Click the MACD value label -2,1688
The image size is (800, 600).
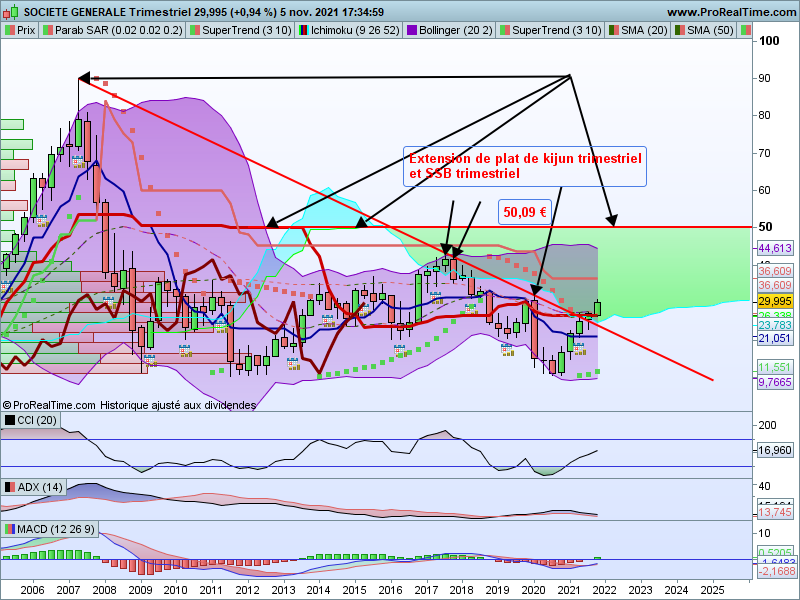(776, 571)
